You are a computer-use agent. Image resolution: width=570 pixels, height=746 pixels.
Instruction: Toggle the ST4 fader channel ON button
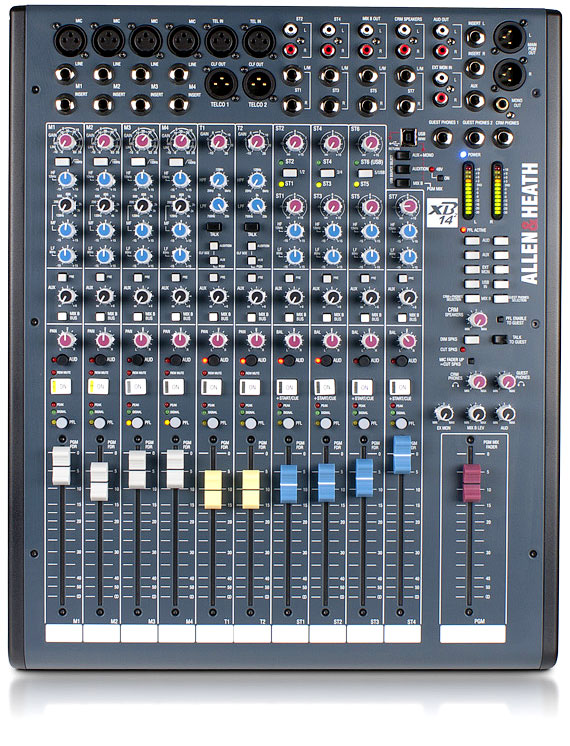coord(400,387)
